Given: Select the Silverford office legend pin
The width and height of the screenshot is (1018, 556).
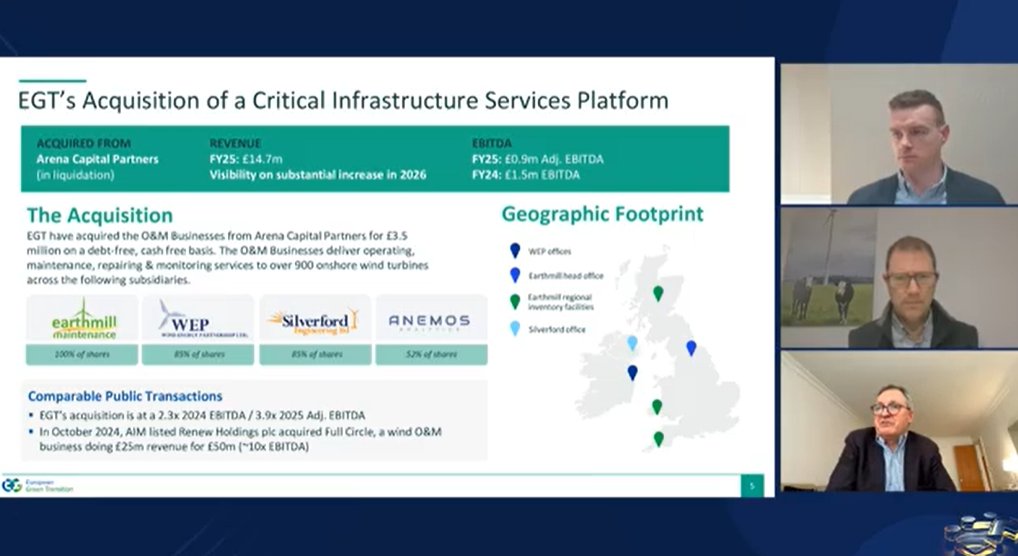Looking at the screenshot, I should [515, 329].
